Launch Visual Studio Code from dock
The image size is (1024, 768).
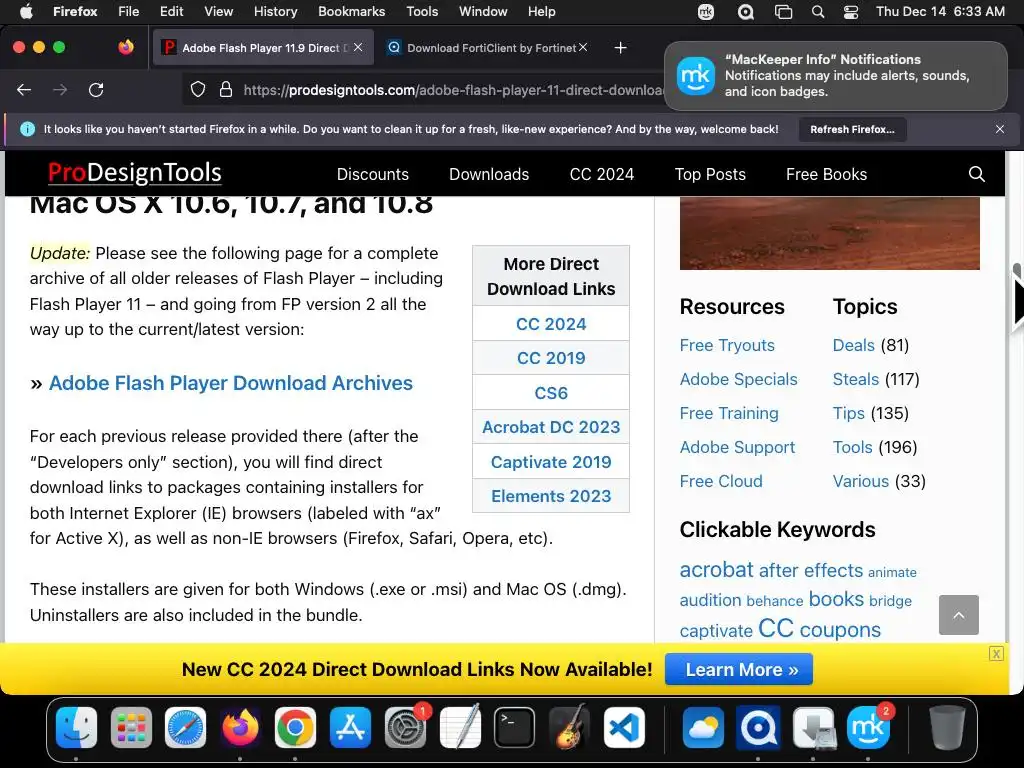pos(624,727)
